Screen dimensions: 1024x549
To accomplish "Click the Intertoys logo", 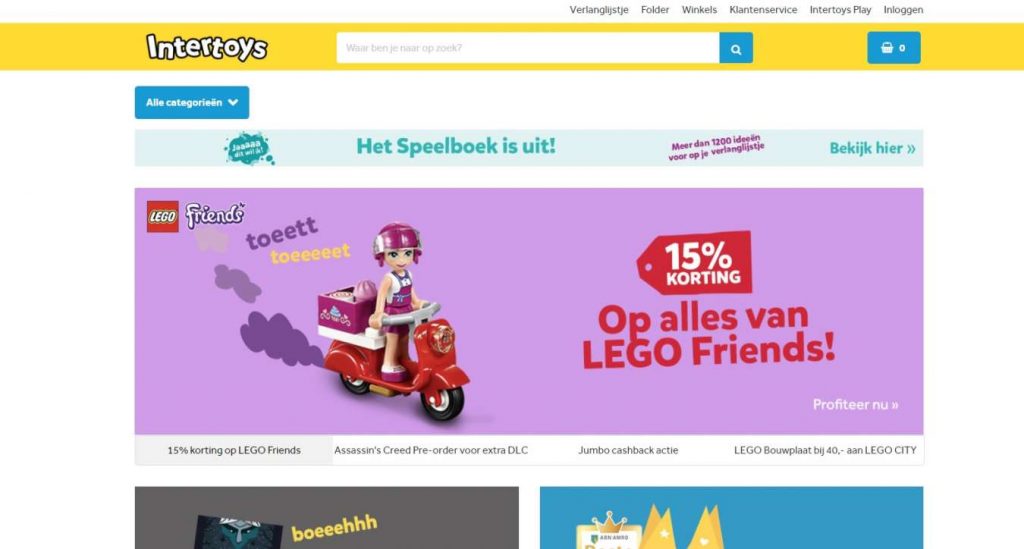I will pyautogui.click(x=207, y=48).
